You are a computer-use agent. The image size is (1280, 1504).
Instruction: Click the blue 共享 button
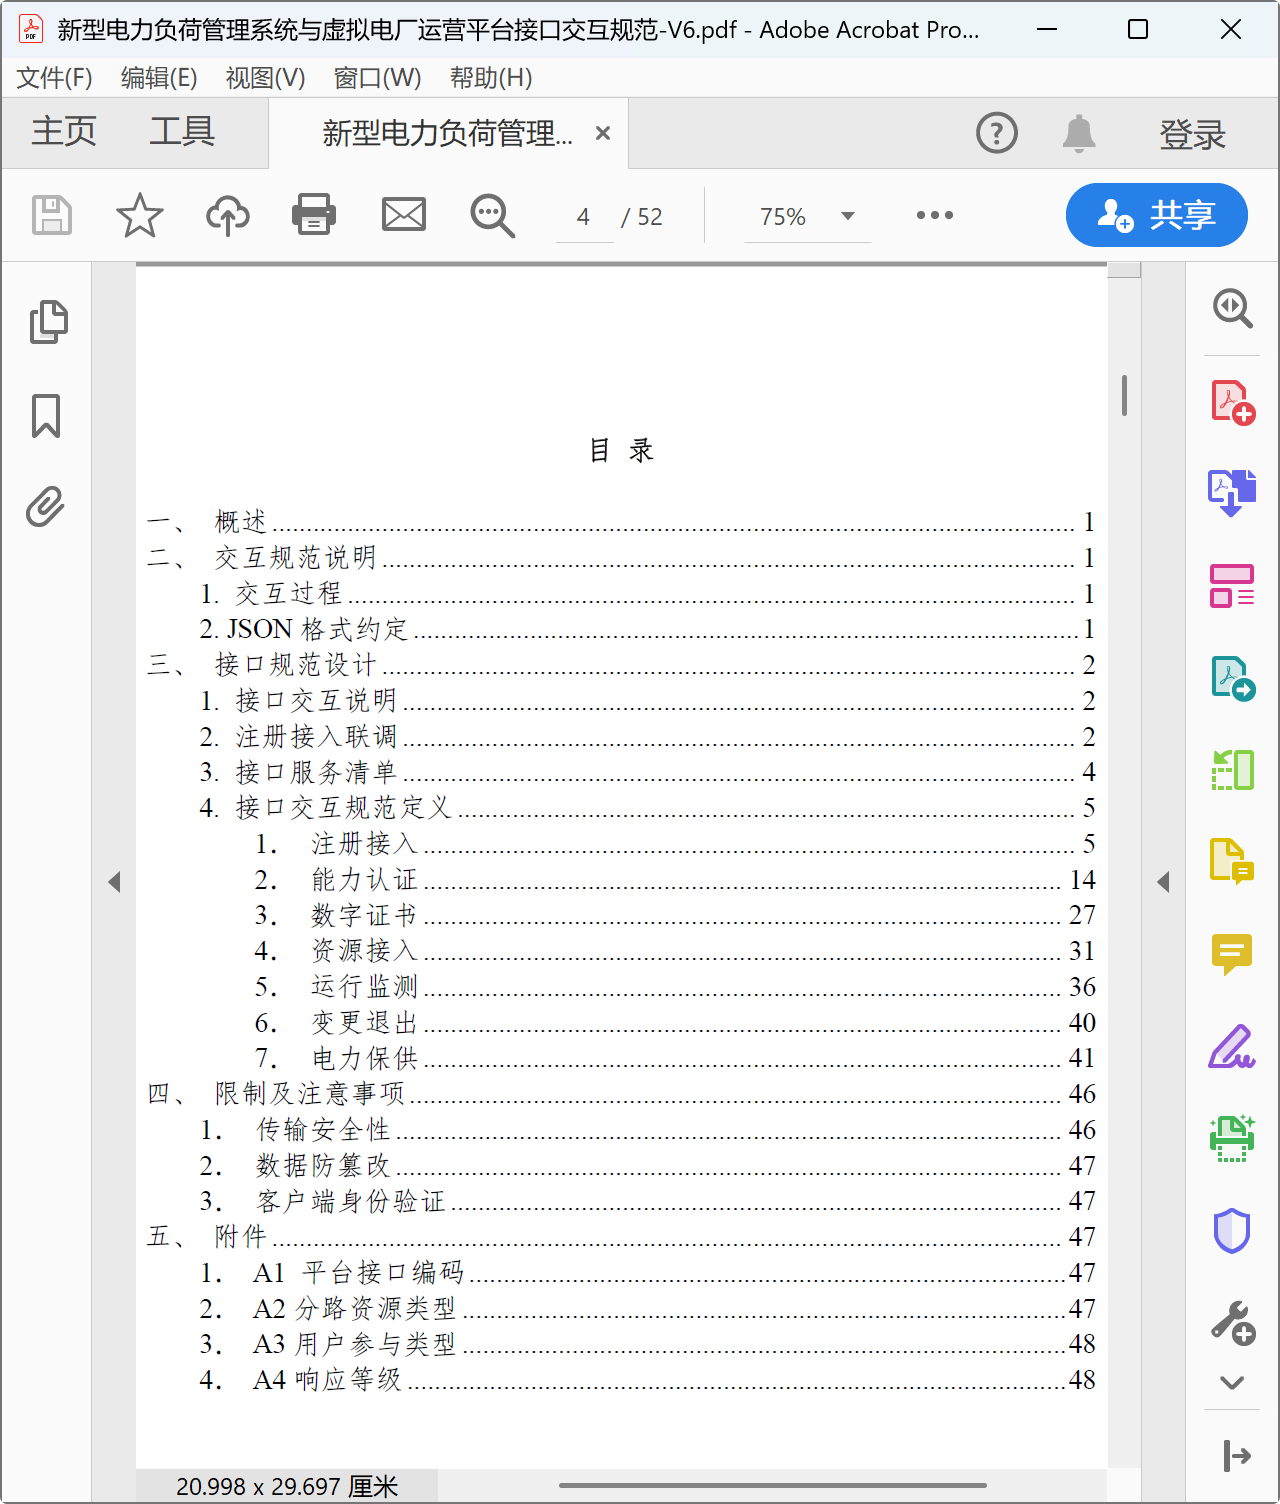tap(1156, 215)
